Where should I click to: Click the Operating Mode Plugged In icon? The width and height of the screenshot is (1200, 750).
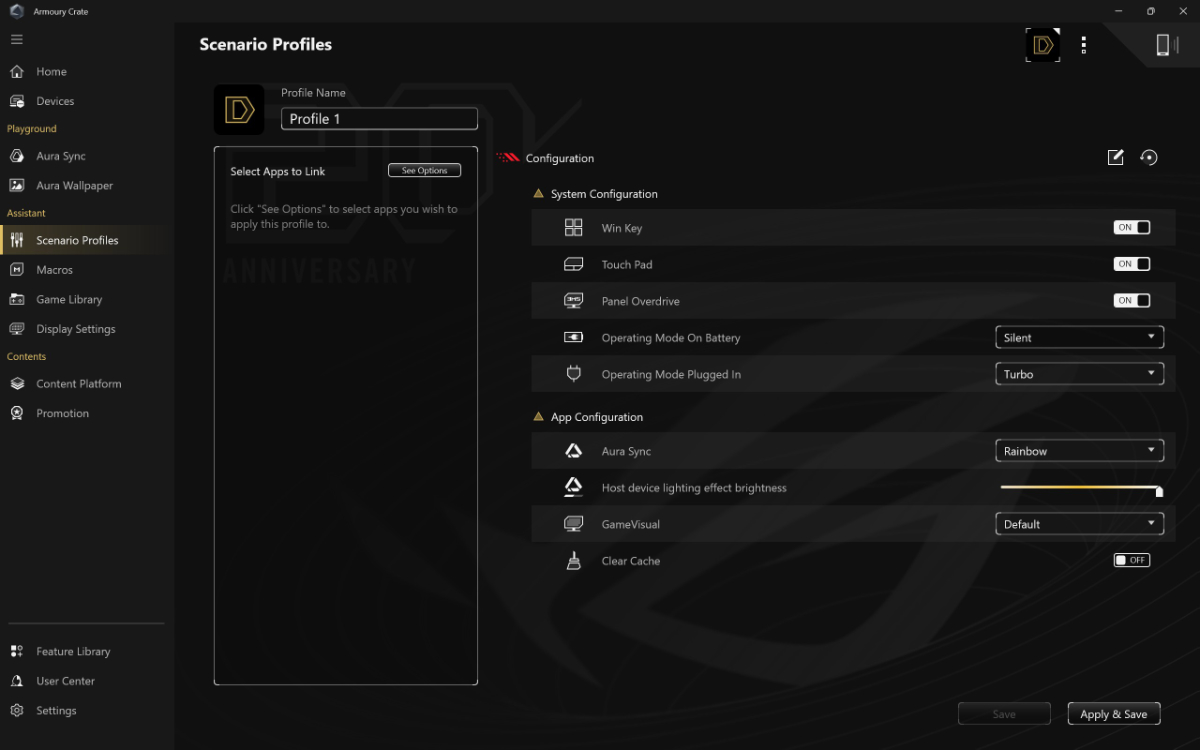[573, 374]
